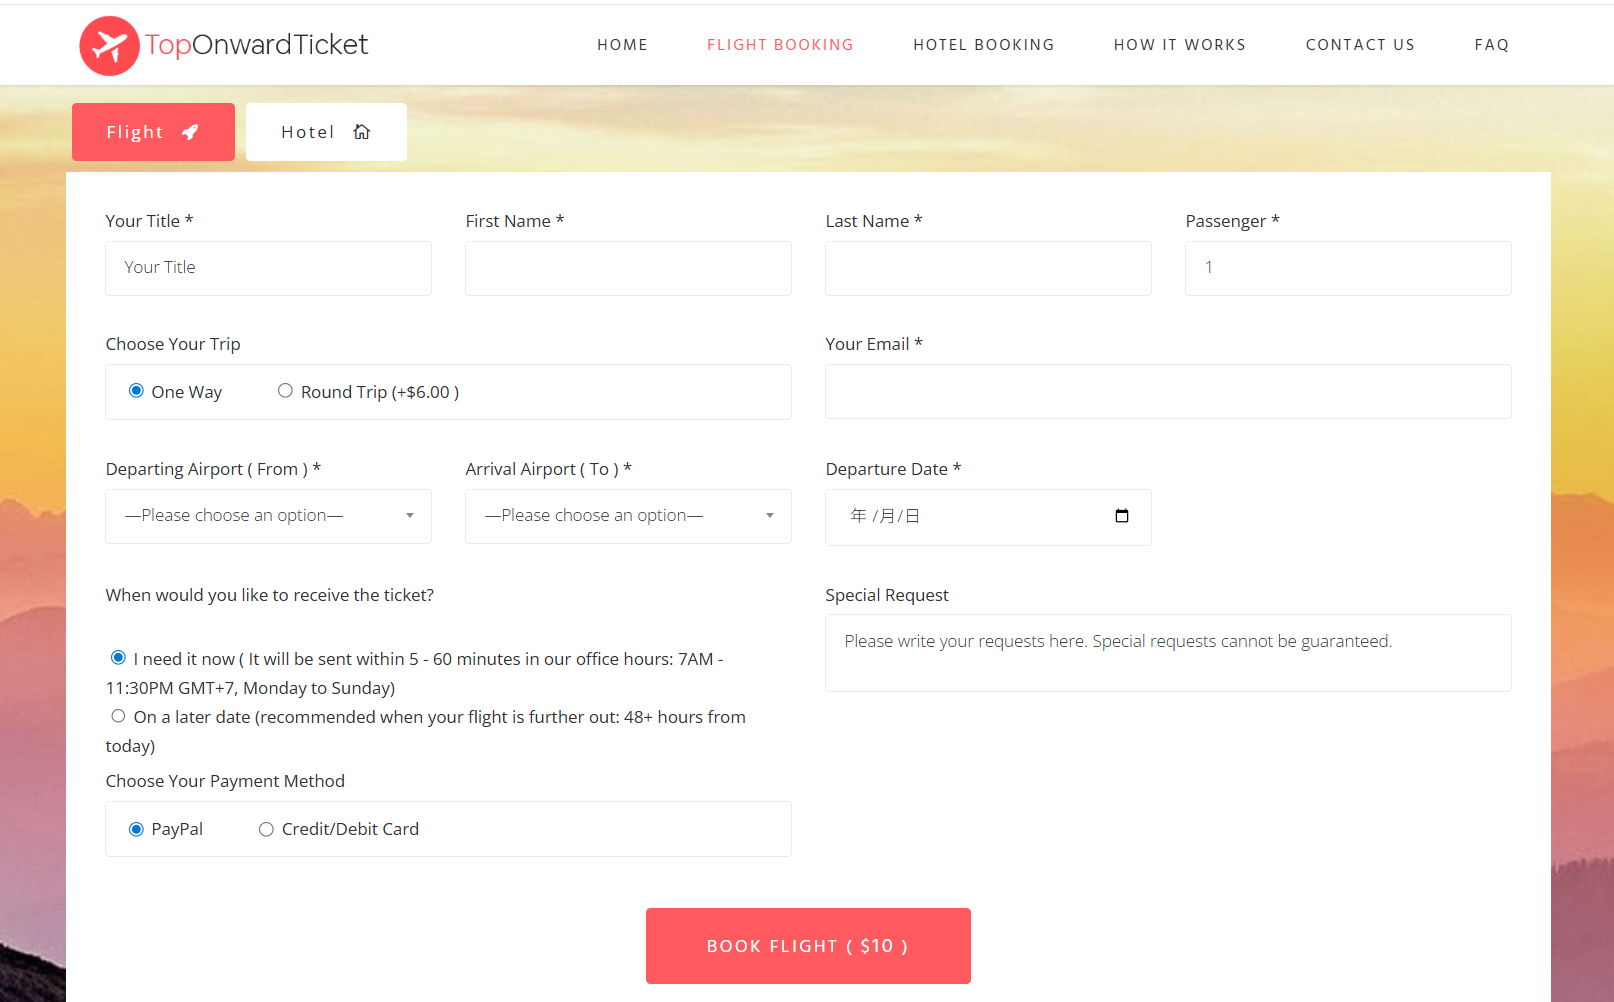Expand the Departing Airport dropdown
The height and width of the screenshot is (1002, 1614).
pyautogui.click(x=268, y=516)
